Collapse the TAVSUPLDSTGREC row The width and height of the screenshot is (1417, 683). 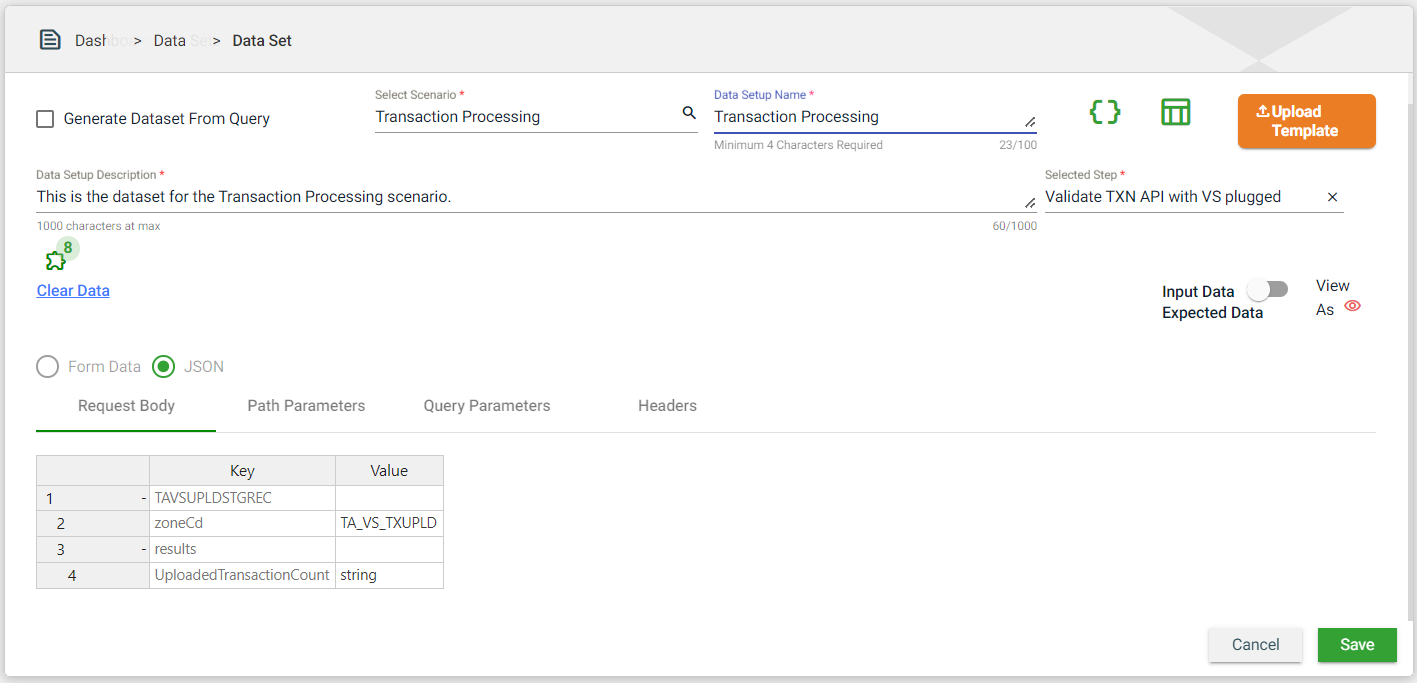[144, 498]
